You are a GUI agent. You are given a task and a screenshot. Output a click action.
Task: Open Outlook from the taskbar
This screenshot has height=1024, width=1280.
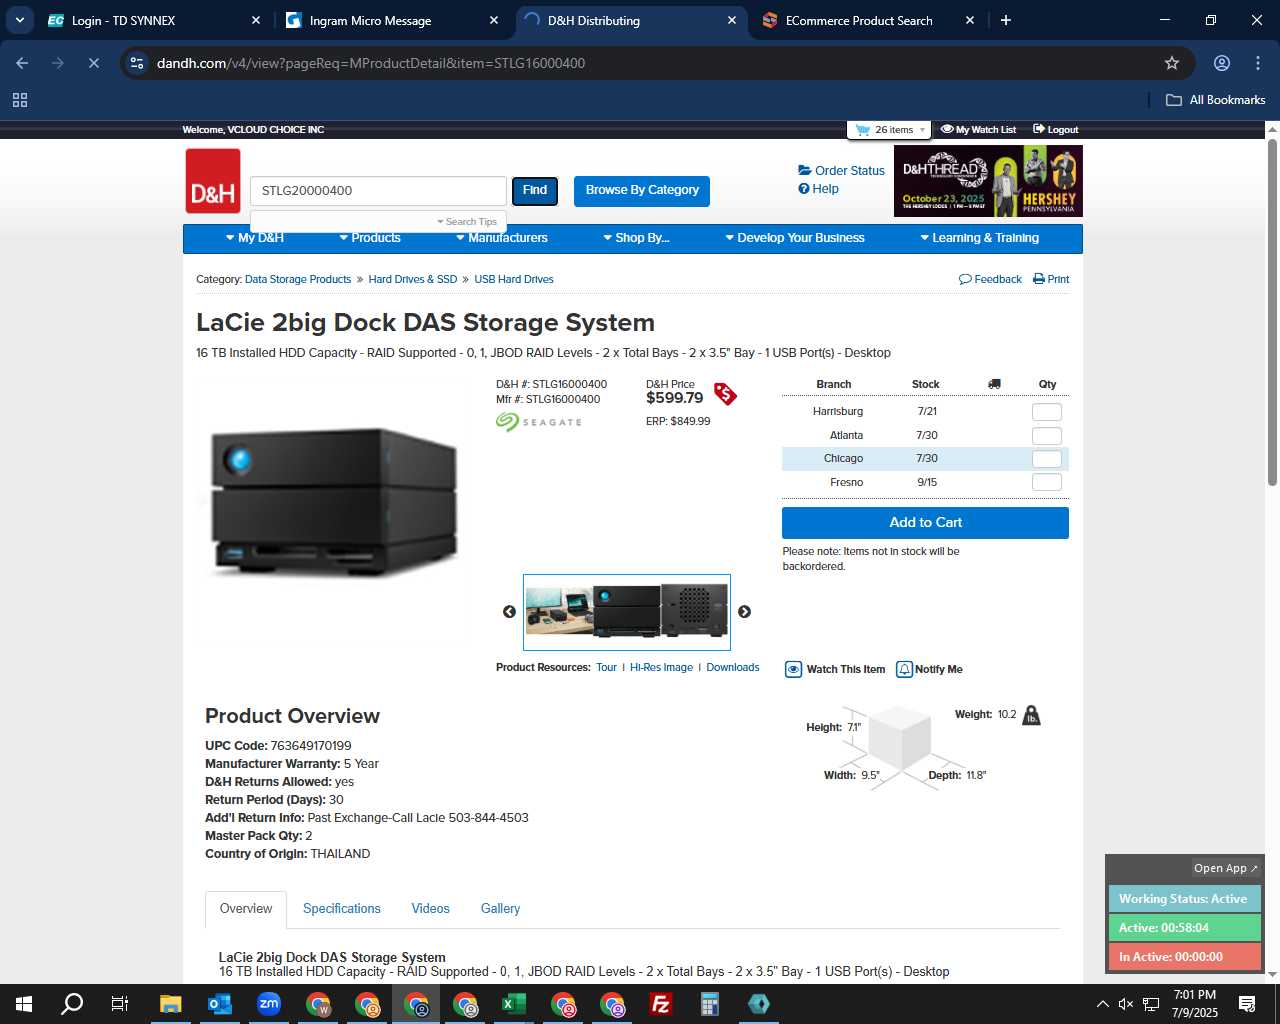coord(220,1004)
